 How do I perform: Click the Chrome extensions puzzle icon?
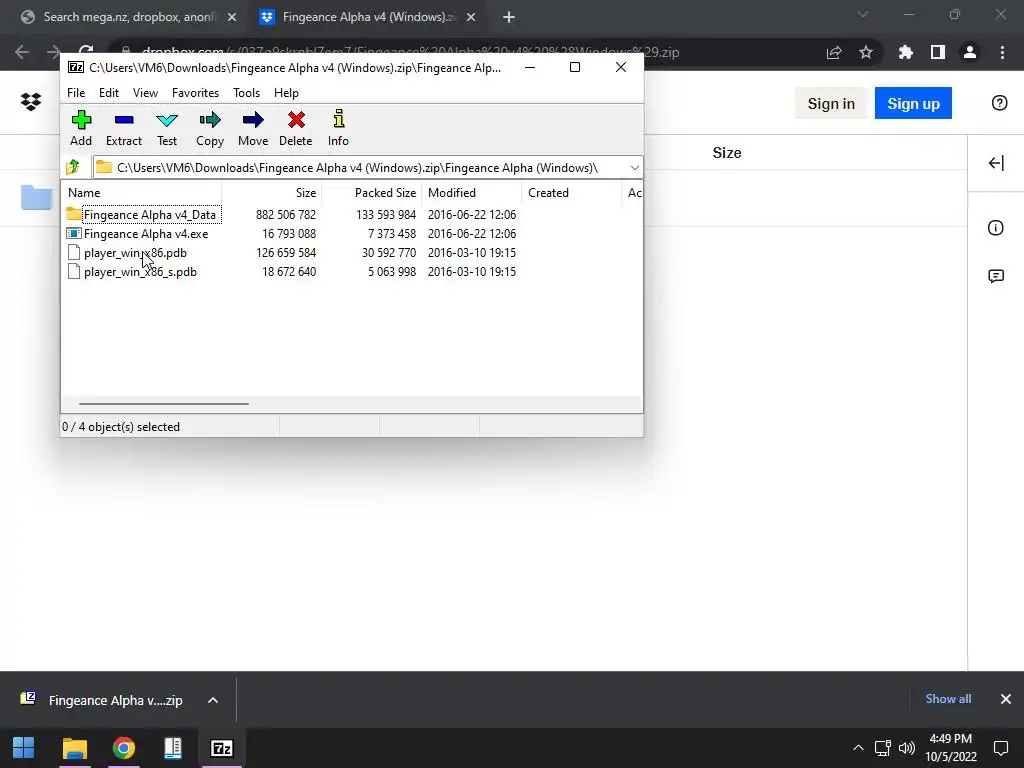(x=905, y=52)
